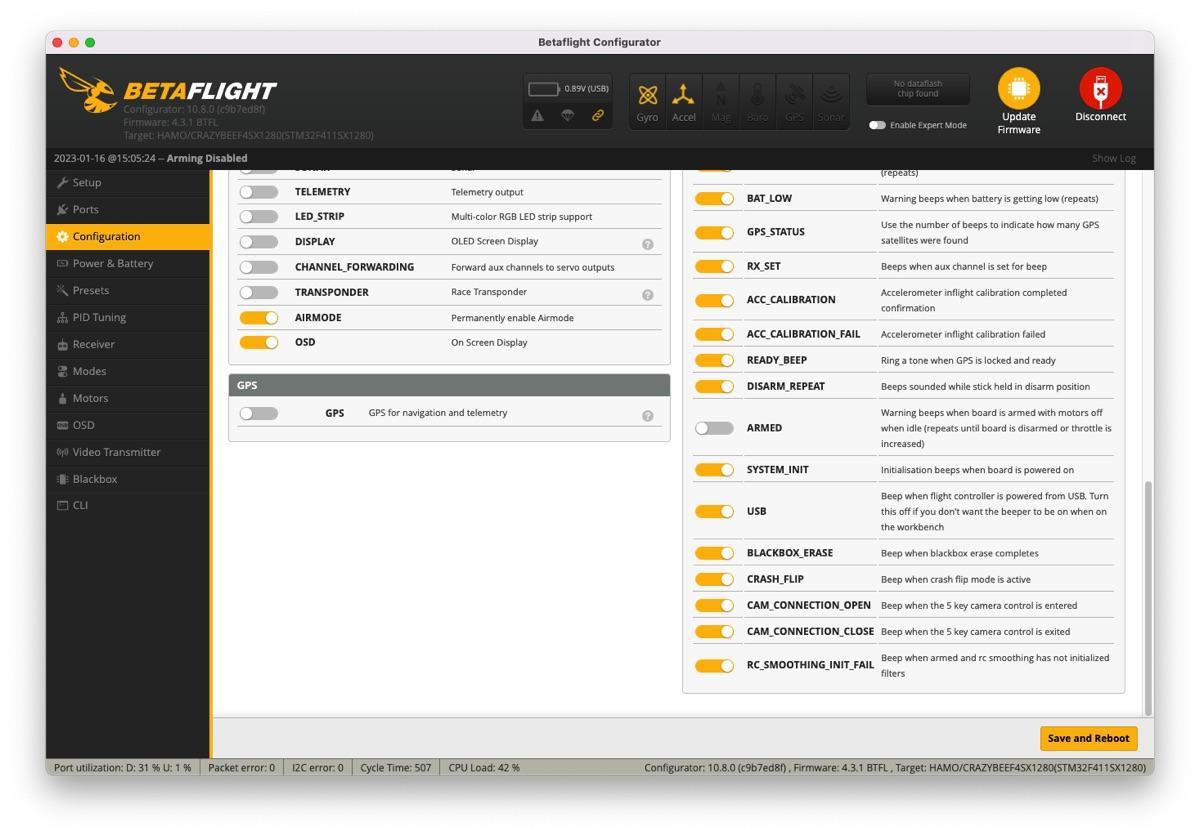Enable the DISPLAY feature toggle
1200x836 pixels.
point(259,241)
